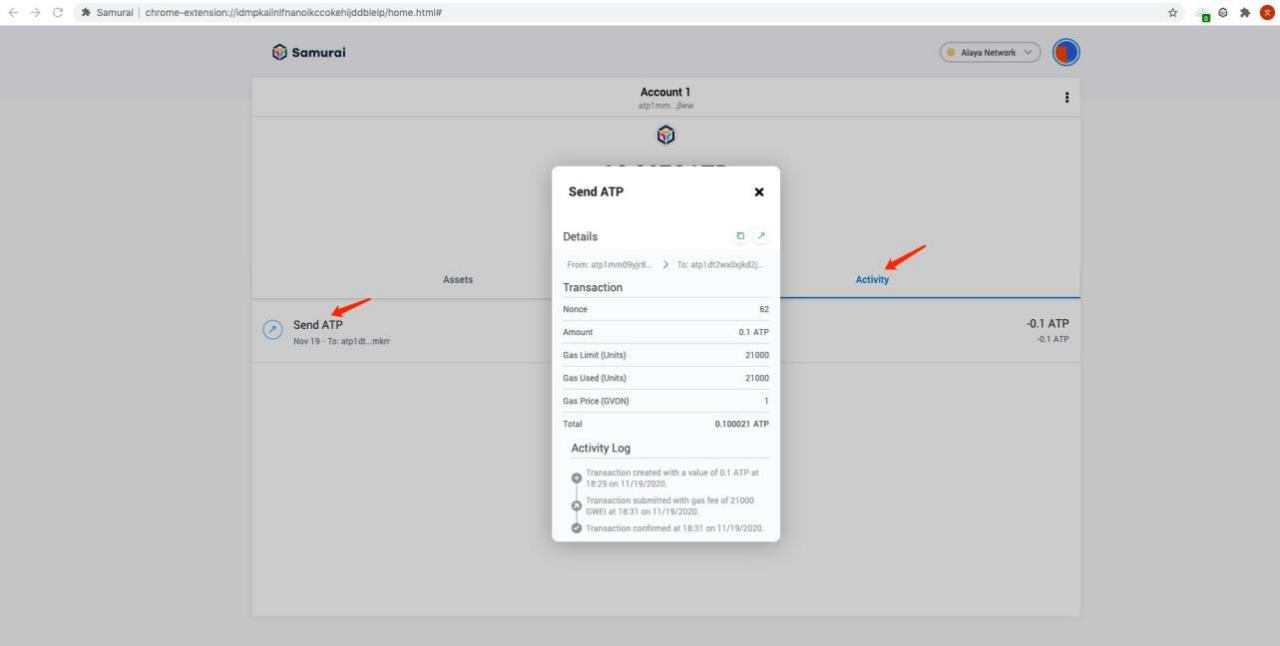Switch to the Activity tab

[x=872, y=280]
